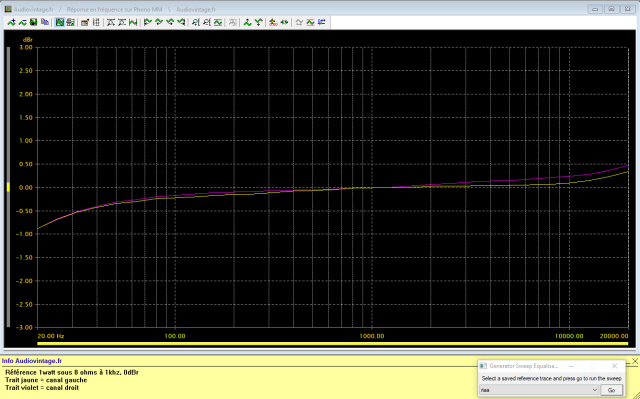
Task: Click the yellow vertical level marker at 0.00
Action: tap(8, 187)
